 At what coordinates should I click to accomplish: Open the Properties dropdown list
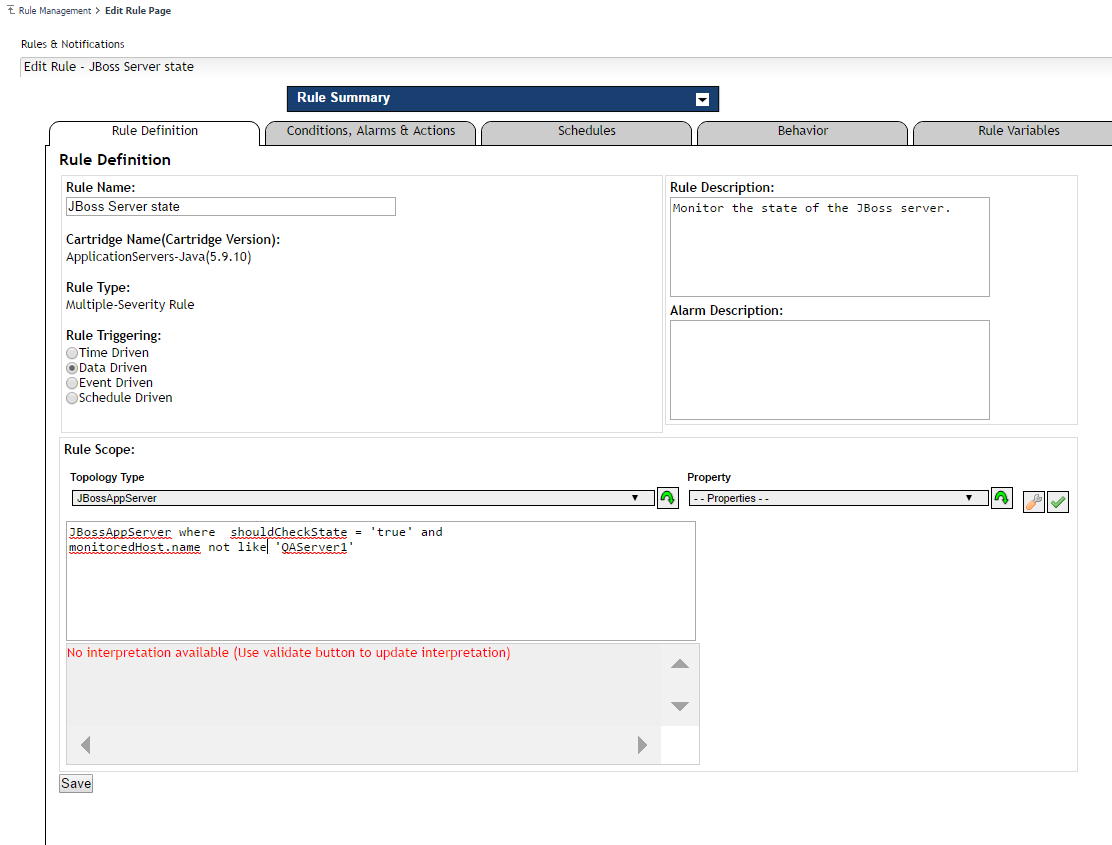pos(837,498)
